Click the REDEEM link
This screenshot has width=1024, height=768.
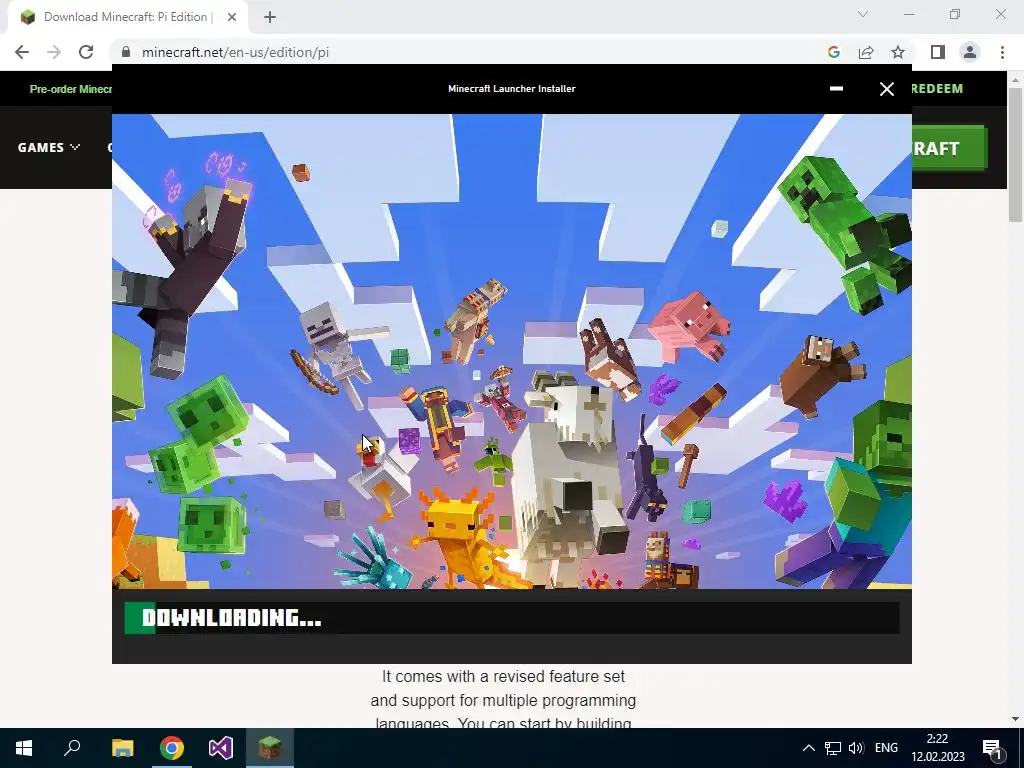coord(937,89)
